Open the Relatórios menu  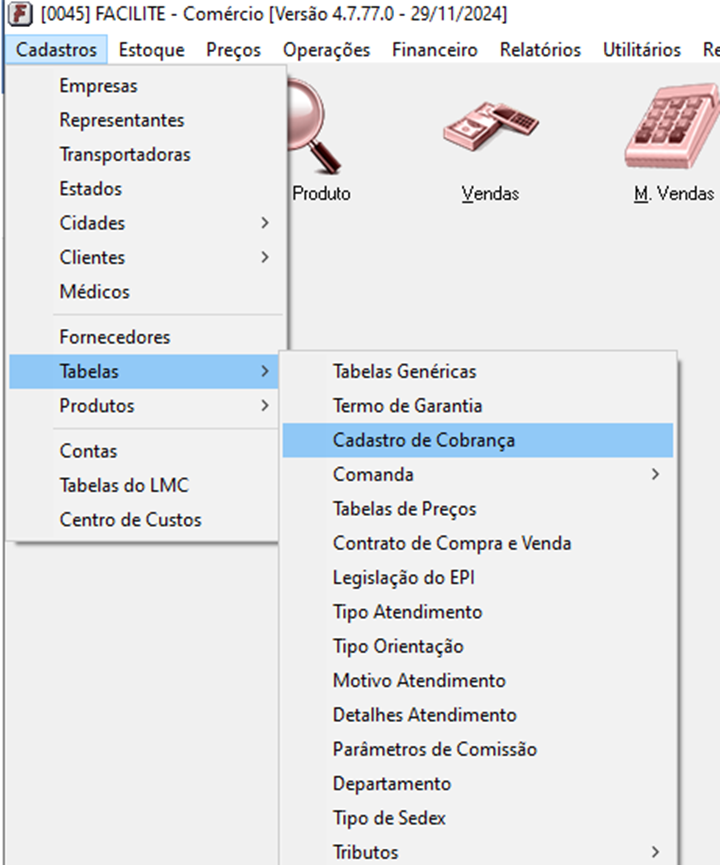click(540, 49)
